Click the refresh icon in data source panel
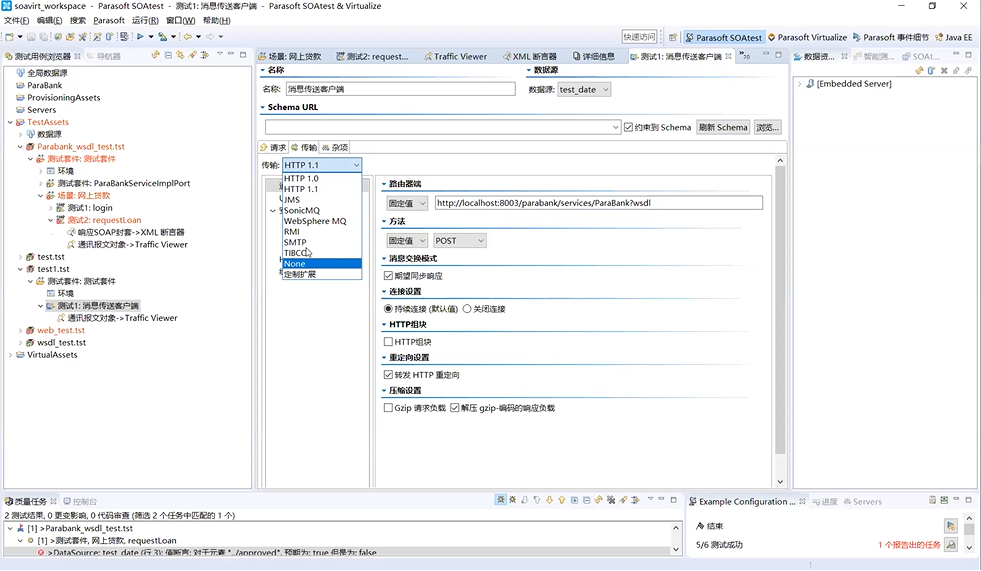The width and height of the screenshot is (981, 571). click(x=919, y=71)
